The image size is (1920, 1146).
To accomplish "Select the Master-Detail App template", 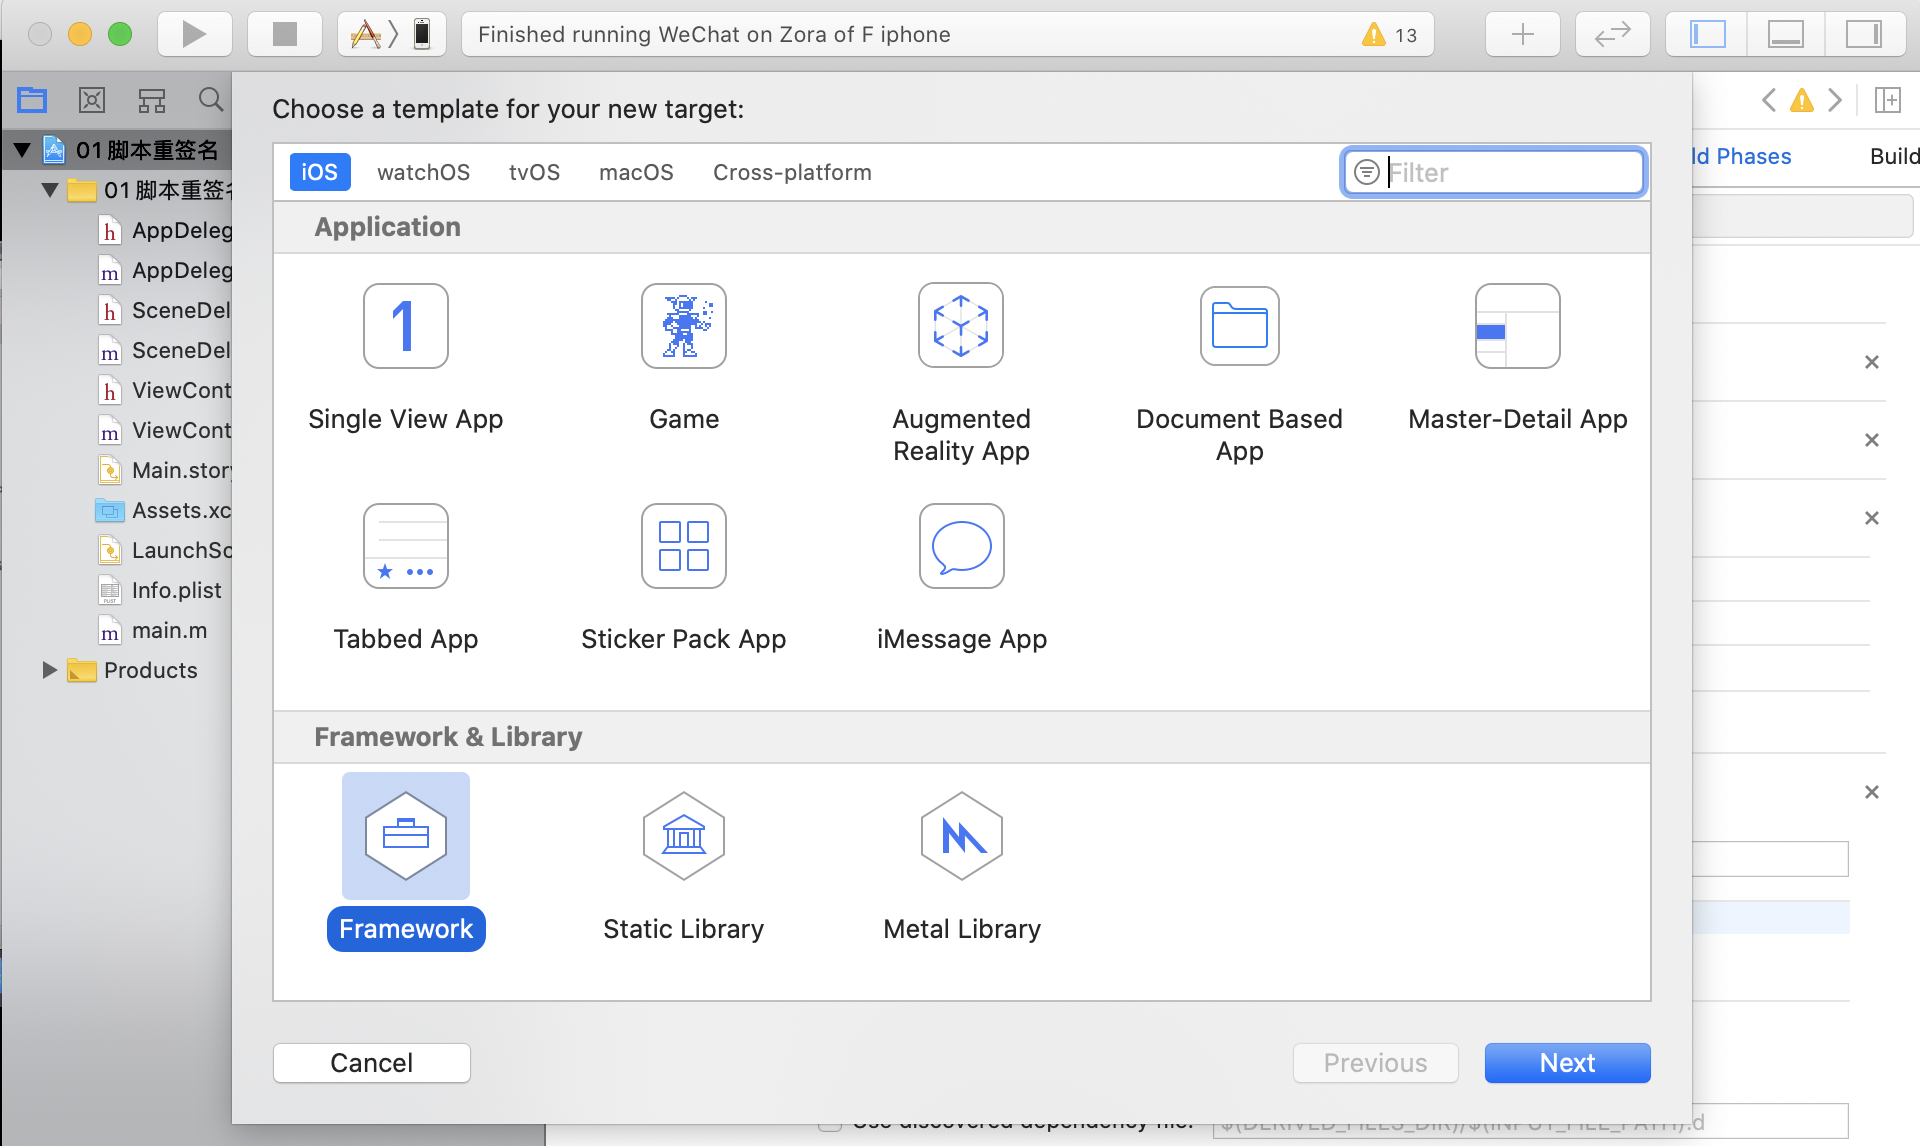I will pos(1517,326).
